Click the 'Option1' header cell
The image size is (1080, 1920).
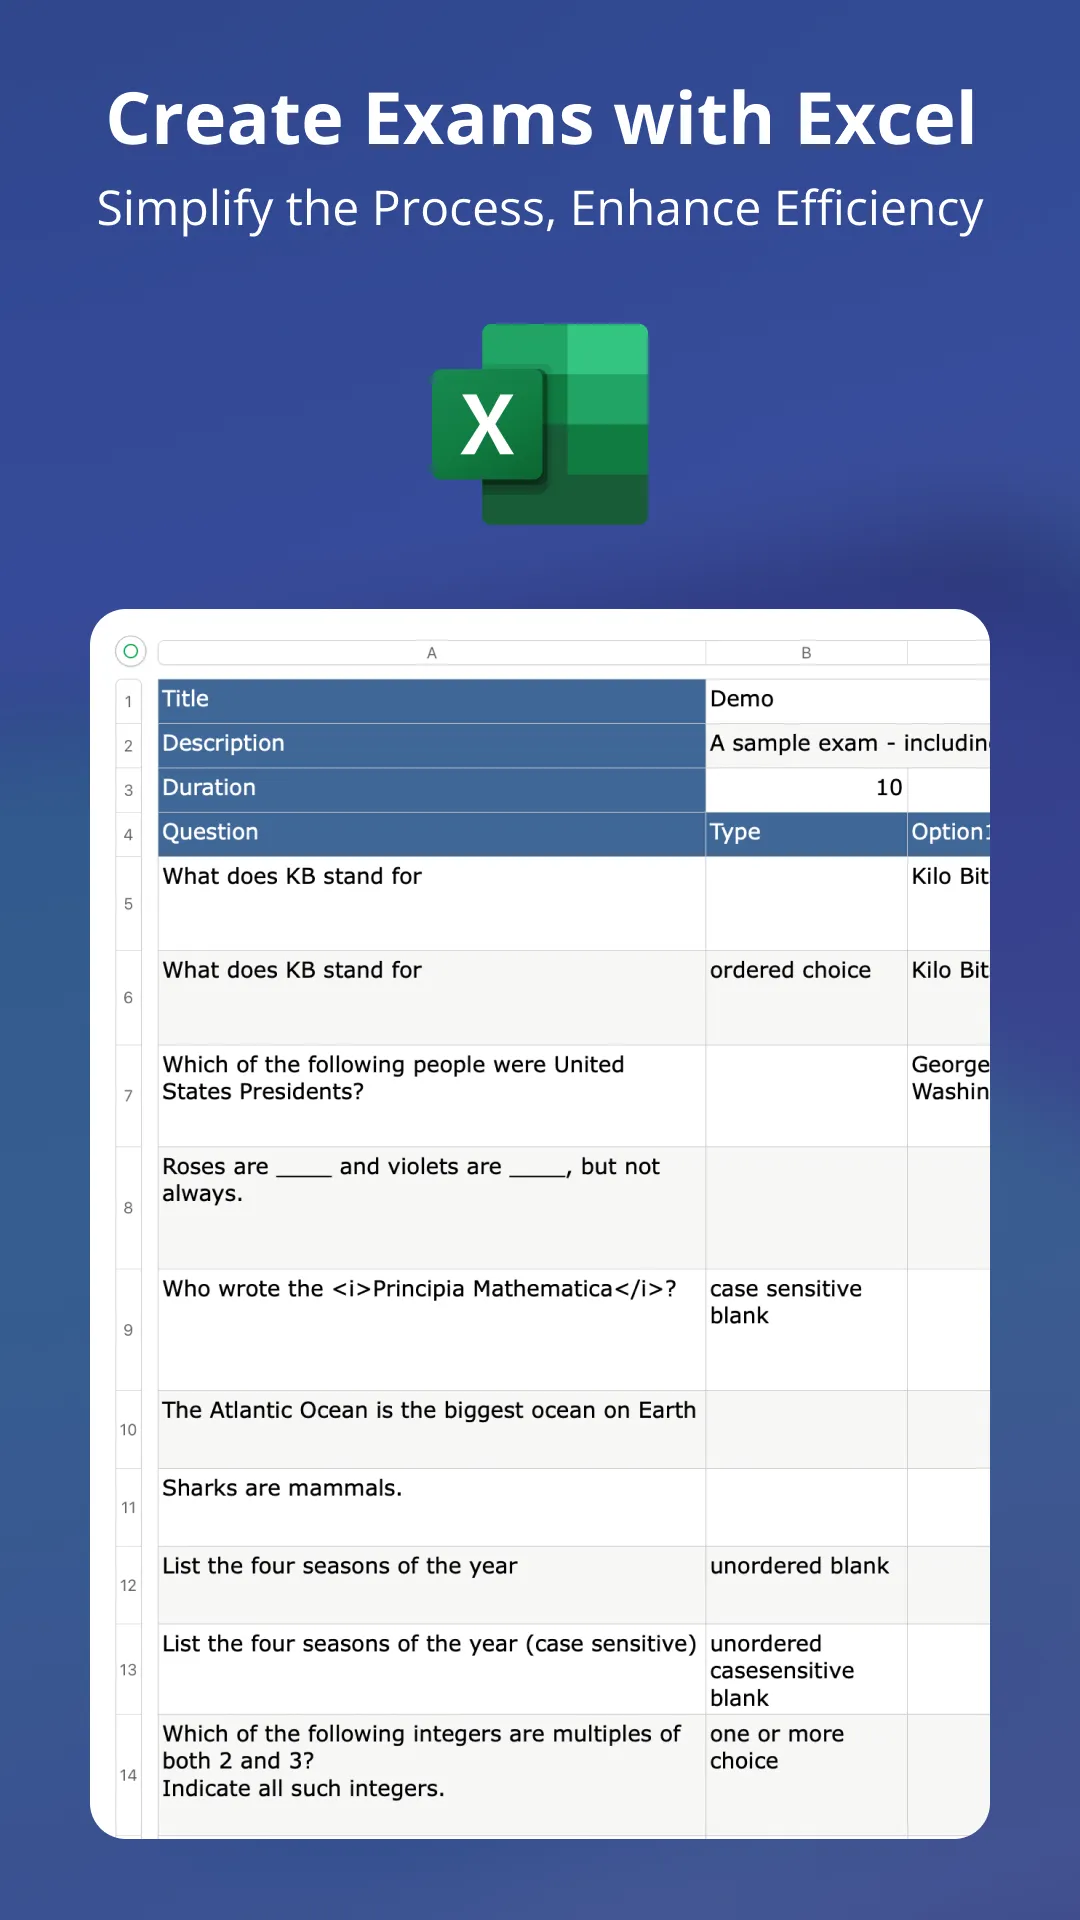point(949,834)
